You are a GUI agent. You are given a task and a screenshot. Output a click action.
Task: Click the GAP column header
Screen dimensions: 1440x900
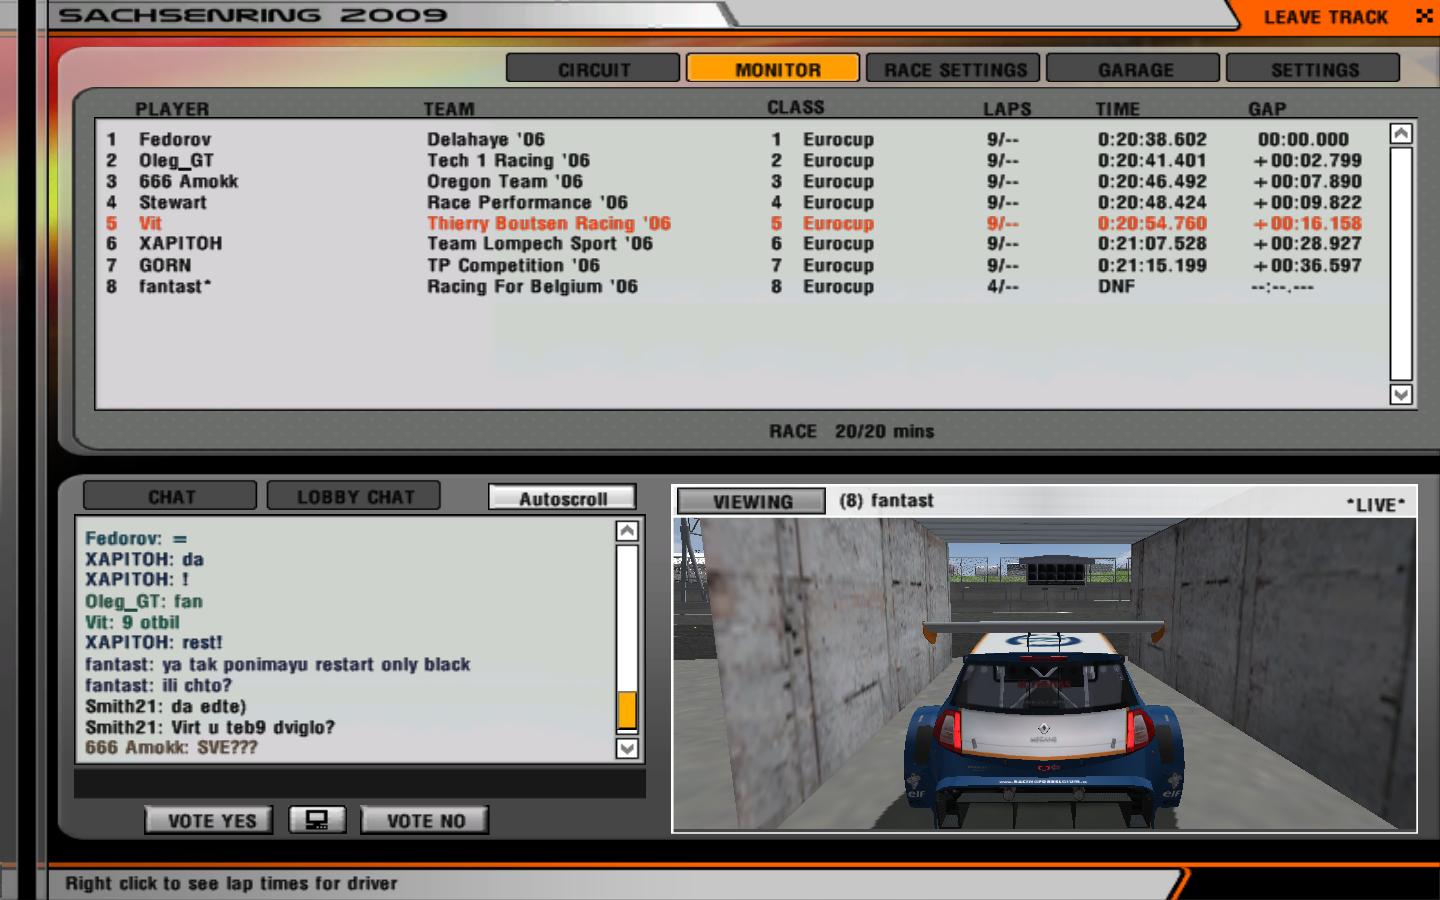[x=1267, y=108]
